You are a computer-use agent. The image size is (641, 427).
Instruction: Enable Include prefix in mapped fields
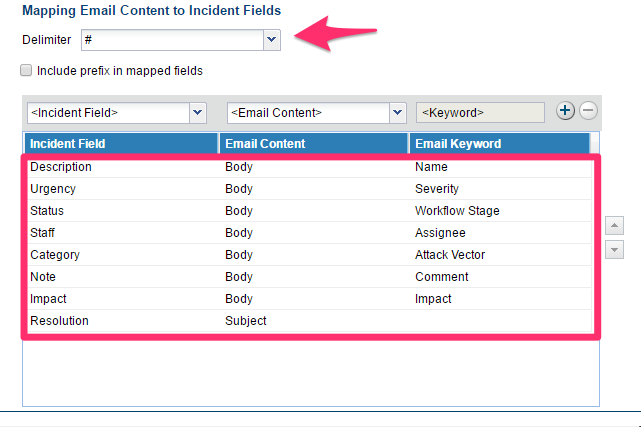[x=25, y=71]
